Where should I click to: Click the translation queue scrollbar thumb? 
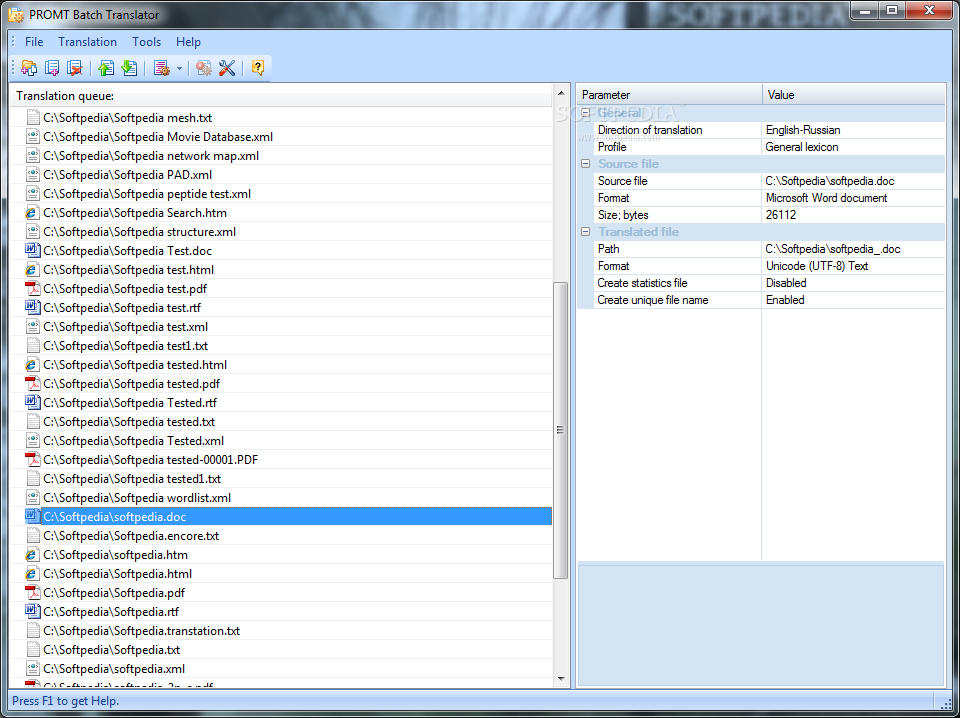tap(561, 430)
